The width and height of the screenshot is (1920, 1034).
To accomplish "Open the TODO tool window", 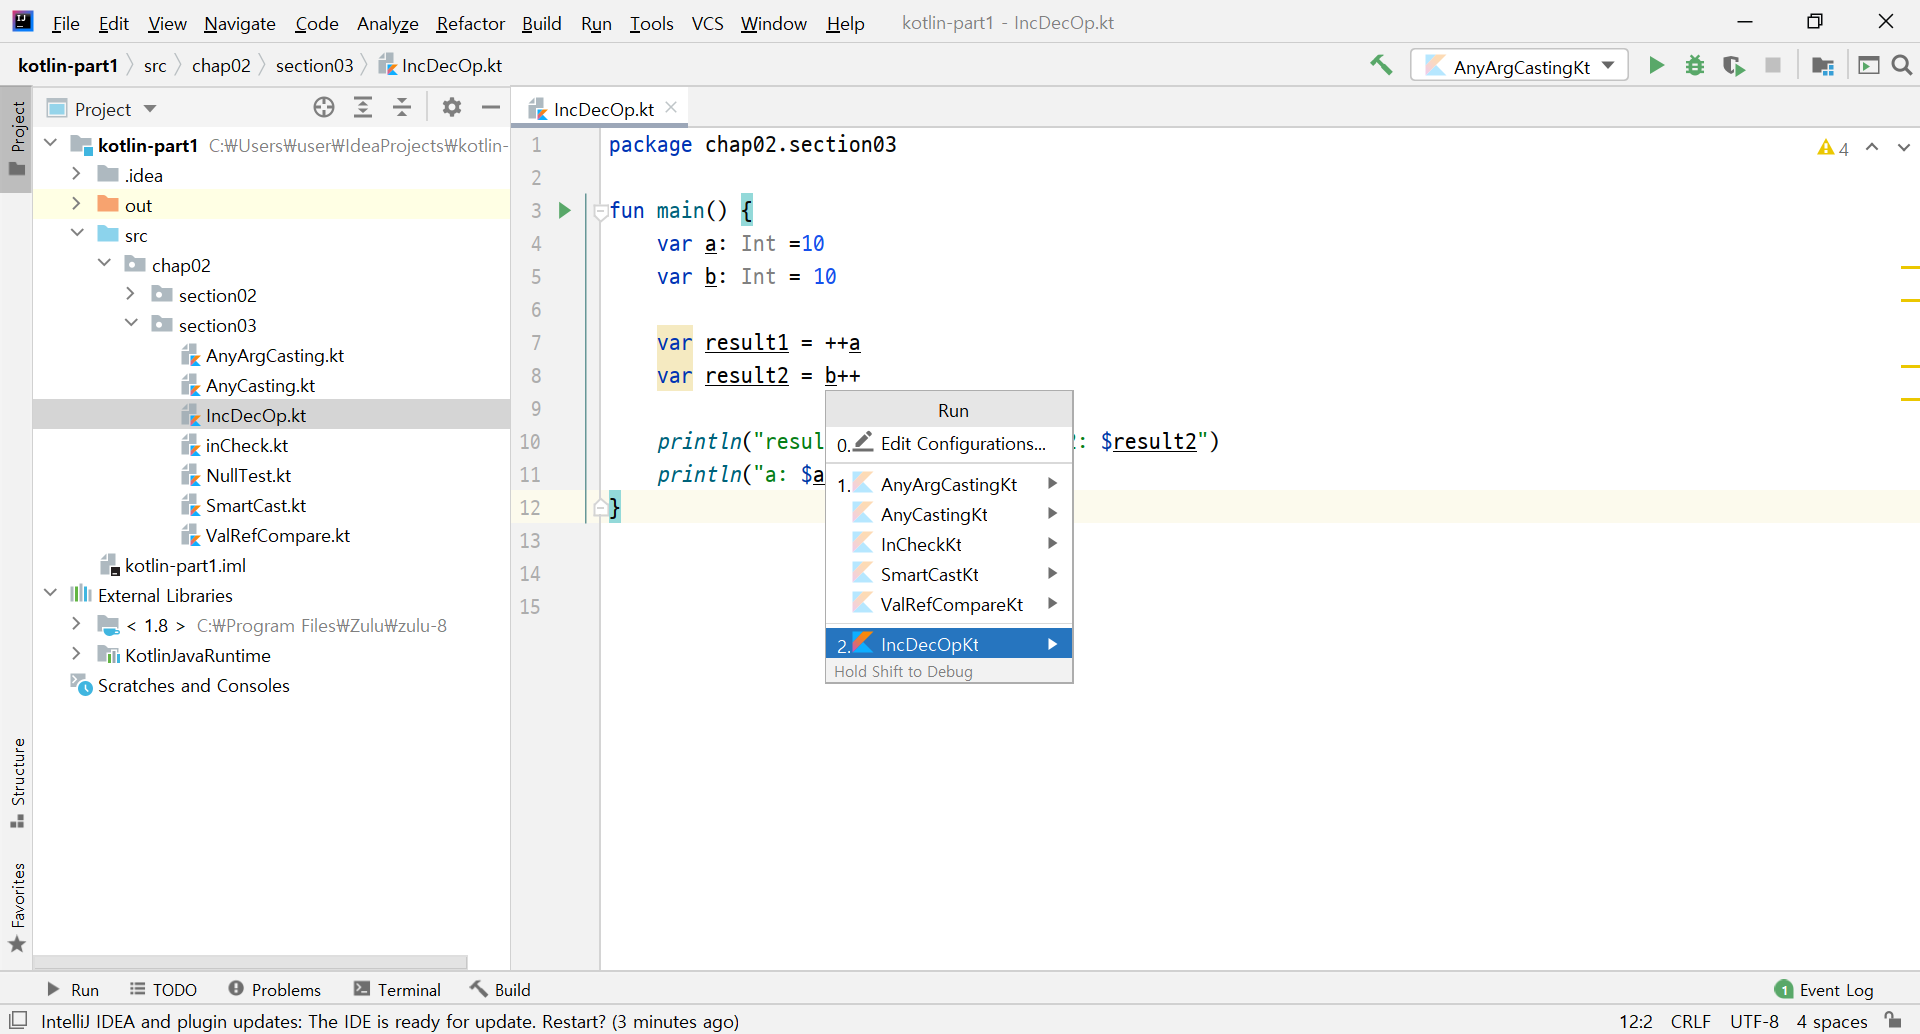I will [x=163, y=989].
